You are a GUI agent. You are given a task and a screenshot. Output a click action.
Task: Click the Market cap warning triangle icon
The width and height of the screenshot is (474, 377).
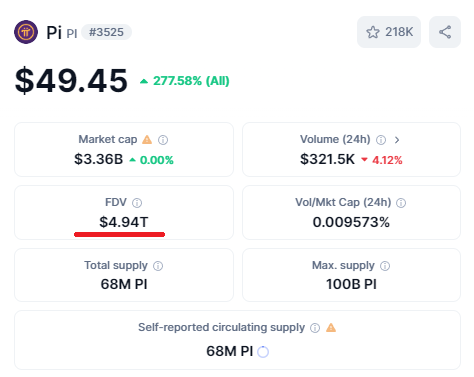coord(147,139)
